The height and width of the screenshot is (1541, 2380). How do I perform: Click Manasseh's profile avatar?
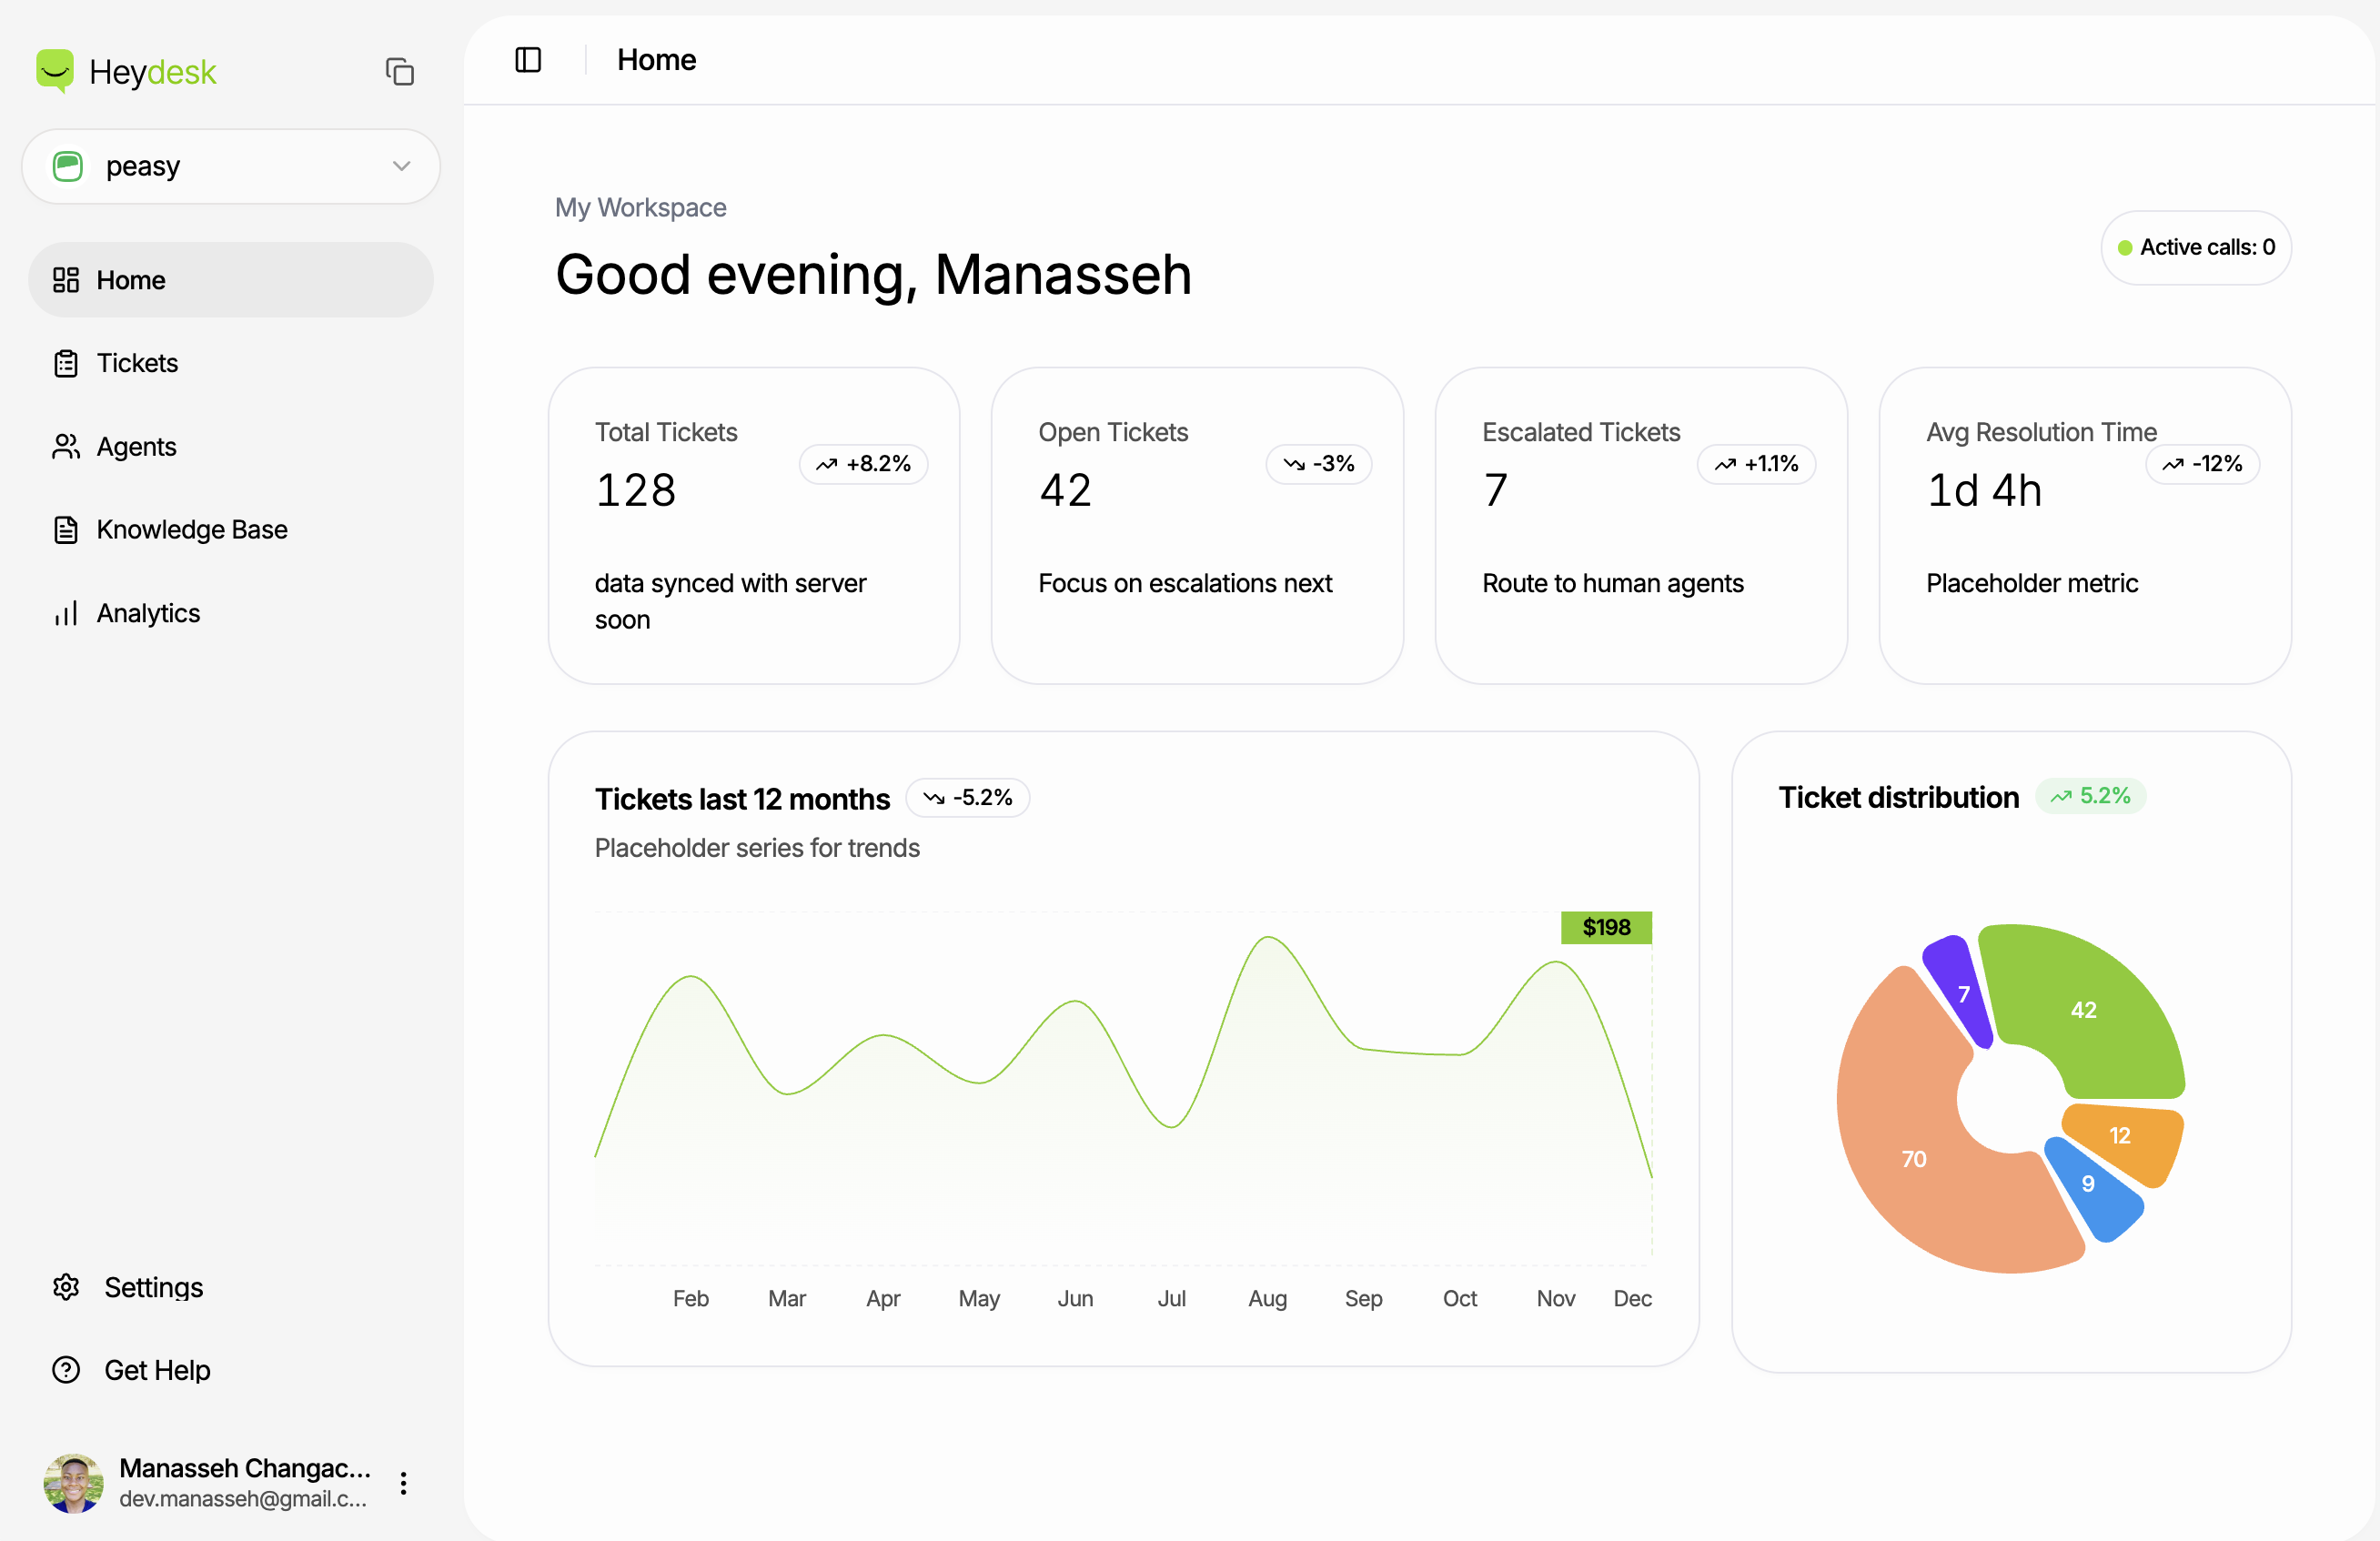point(73,1482)
